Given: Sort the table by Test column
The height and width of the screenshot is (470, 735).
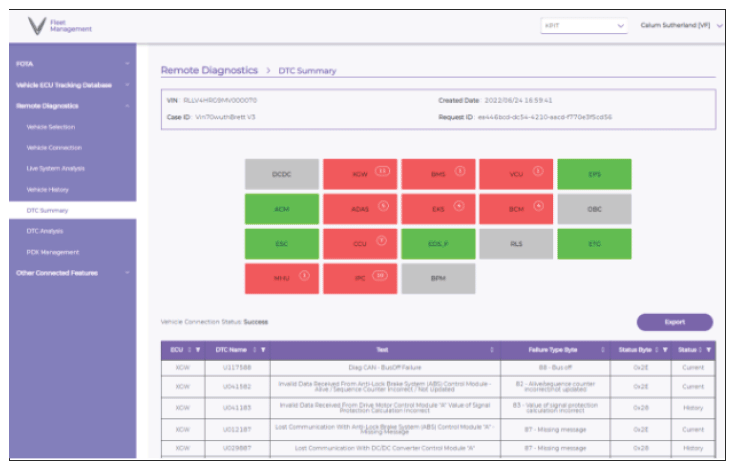Looking at the screenshot, I should point(491,350).
